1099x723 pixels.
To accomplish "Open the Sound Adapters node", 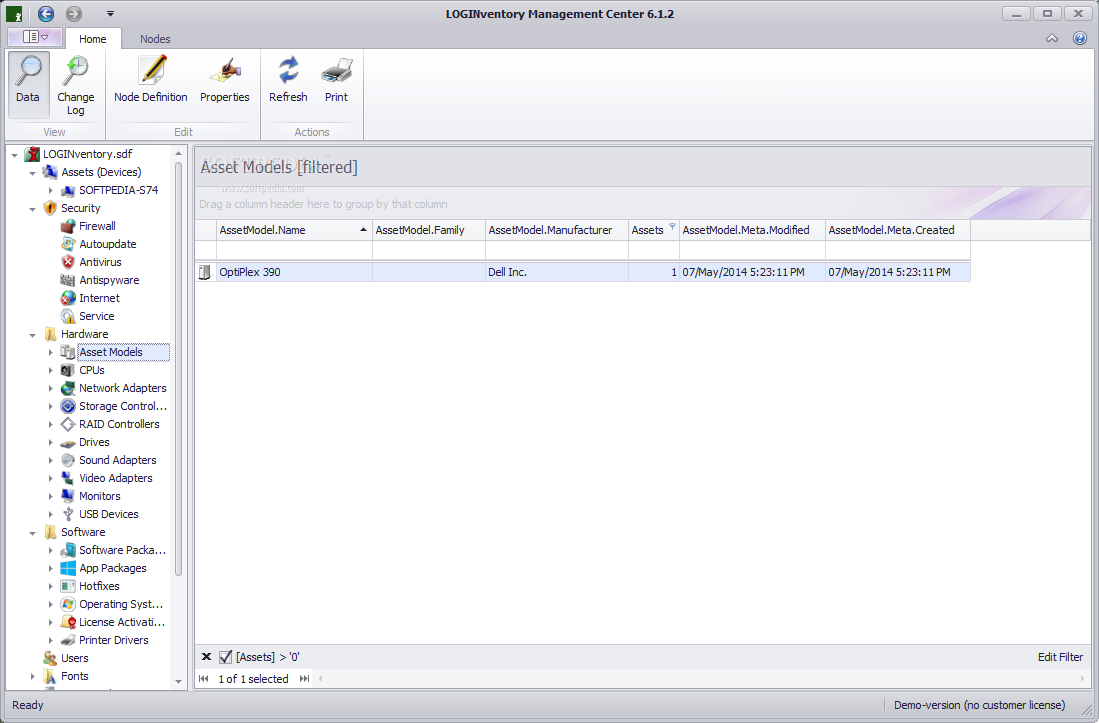I will point(118,460).
